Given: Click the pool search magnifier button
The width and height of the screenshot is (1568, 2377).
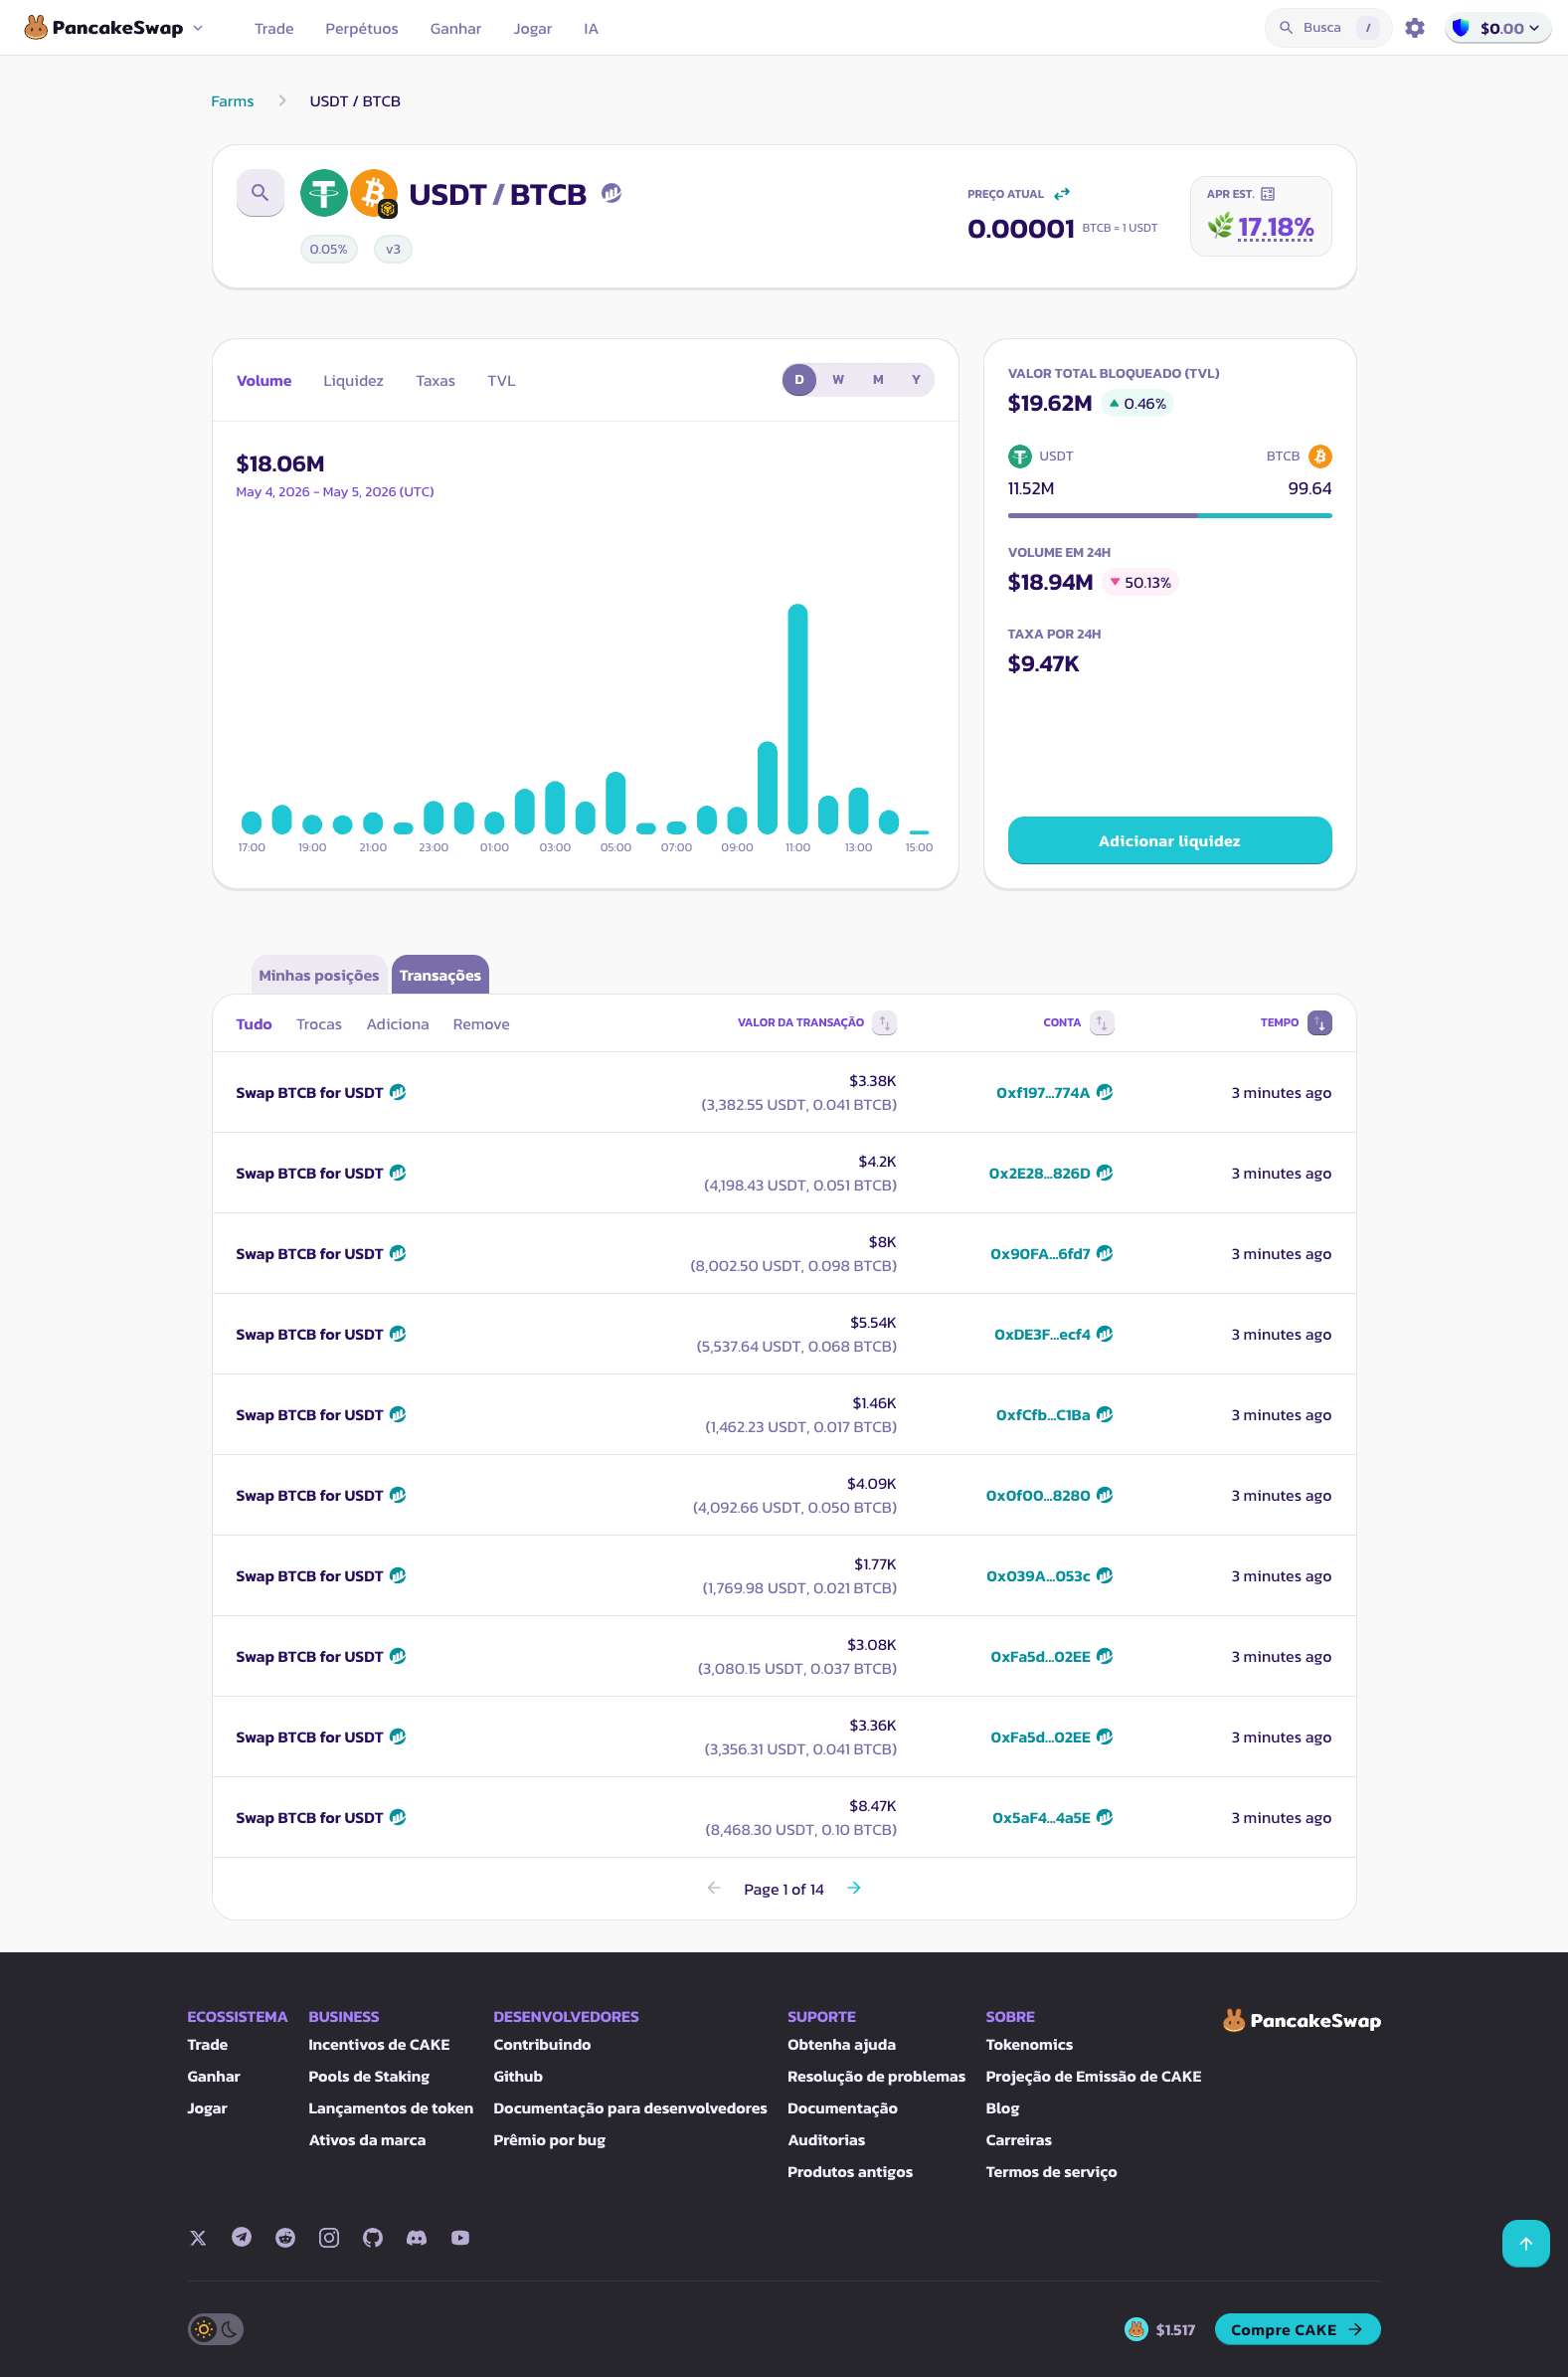Looking at the screenshot, I should (260, 192).
